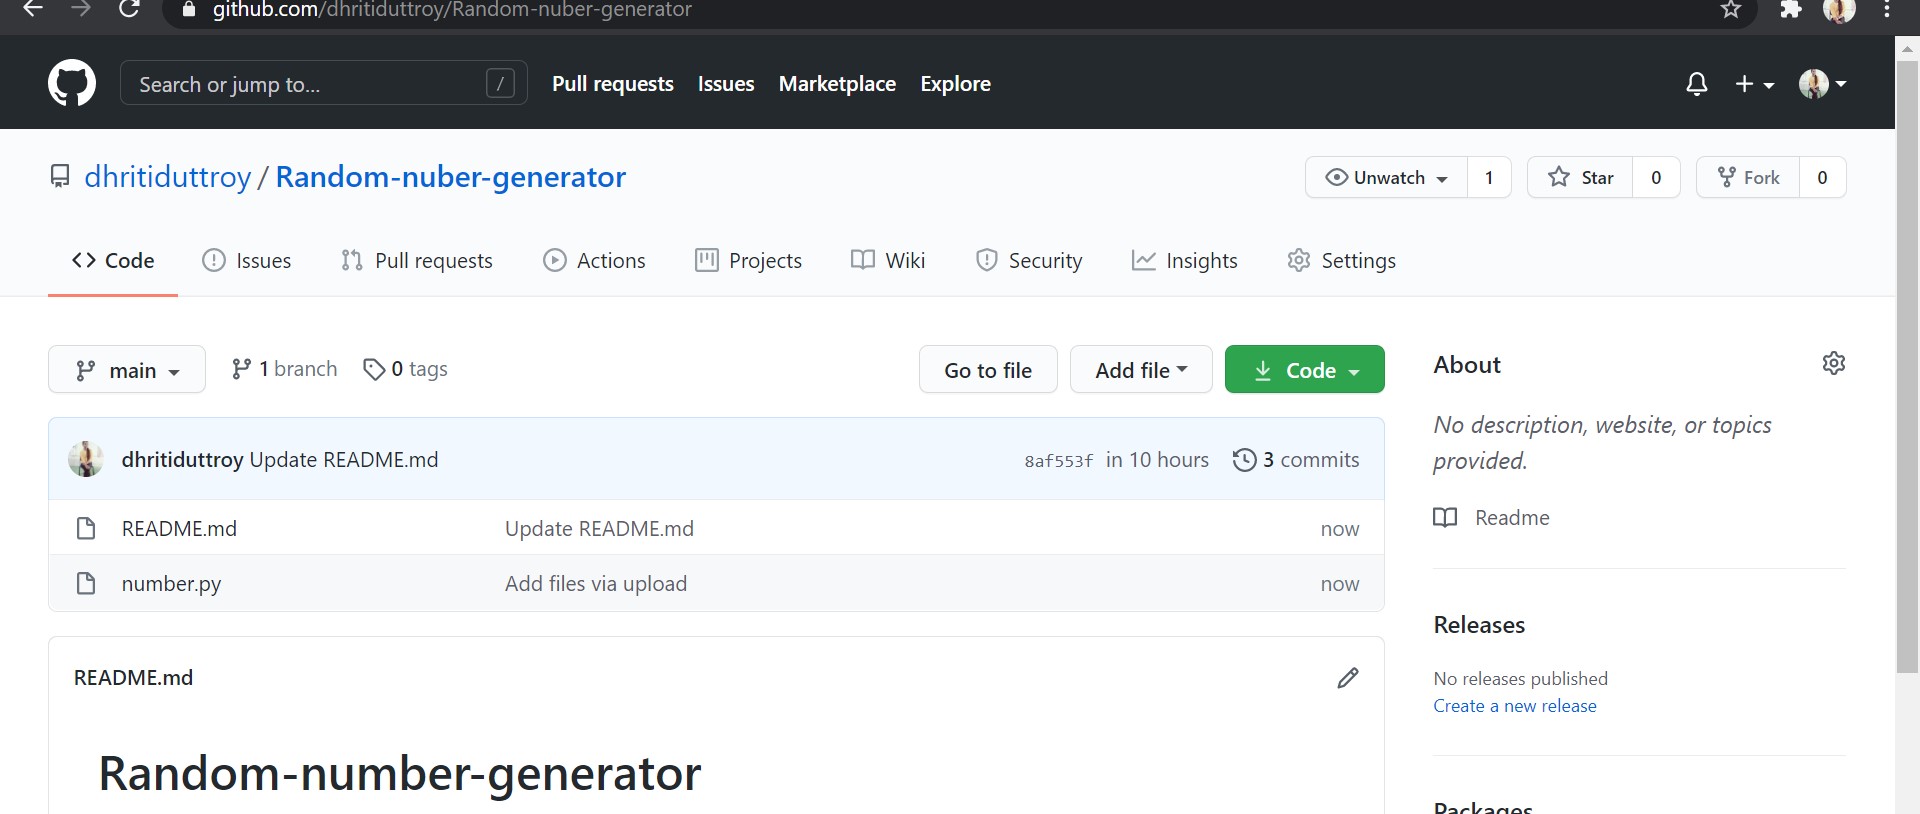The height and width of the screenshot is (814, 1920).
Task: View the 0 tags link
Action: point(405,369)
